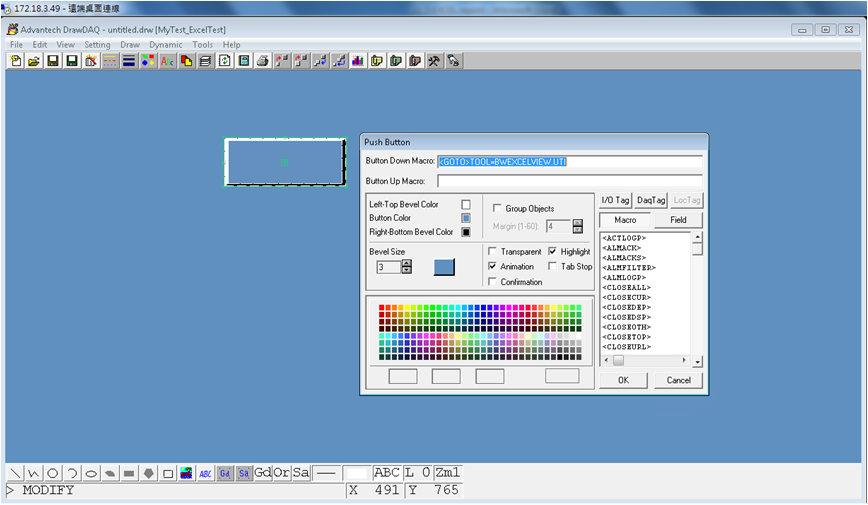Open the Tools menu
Image resolution: width=868 pixels, height=505 pixels.
pos(203,45)
